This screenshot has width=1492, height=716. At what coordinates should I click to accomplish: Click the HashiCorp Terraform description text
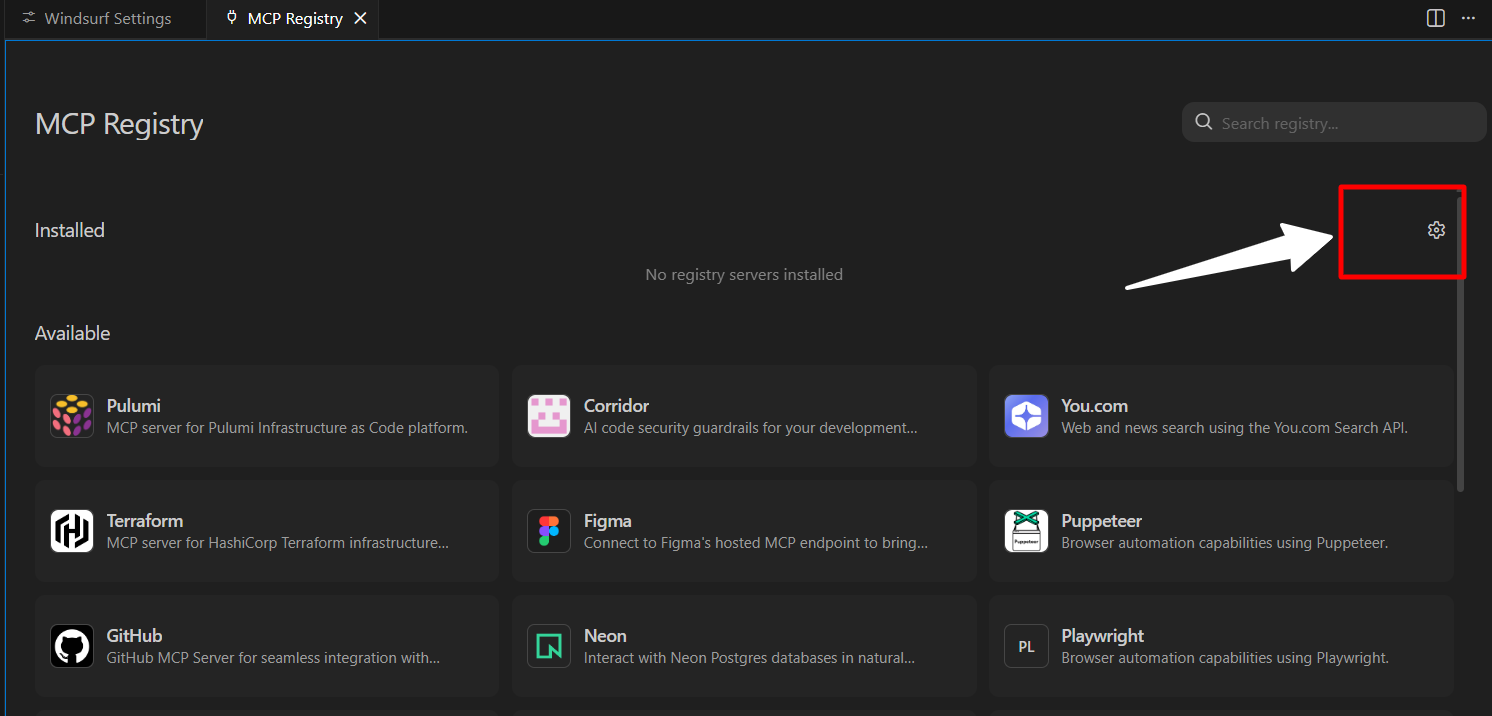click(x=277, y=543)
